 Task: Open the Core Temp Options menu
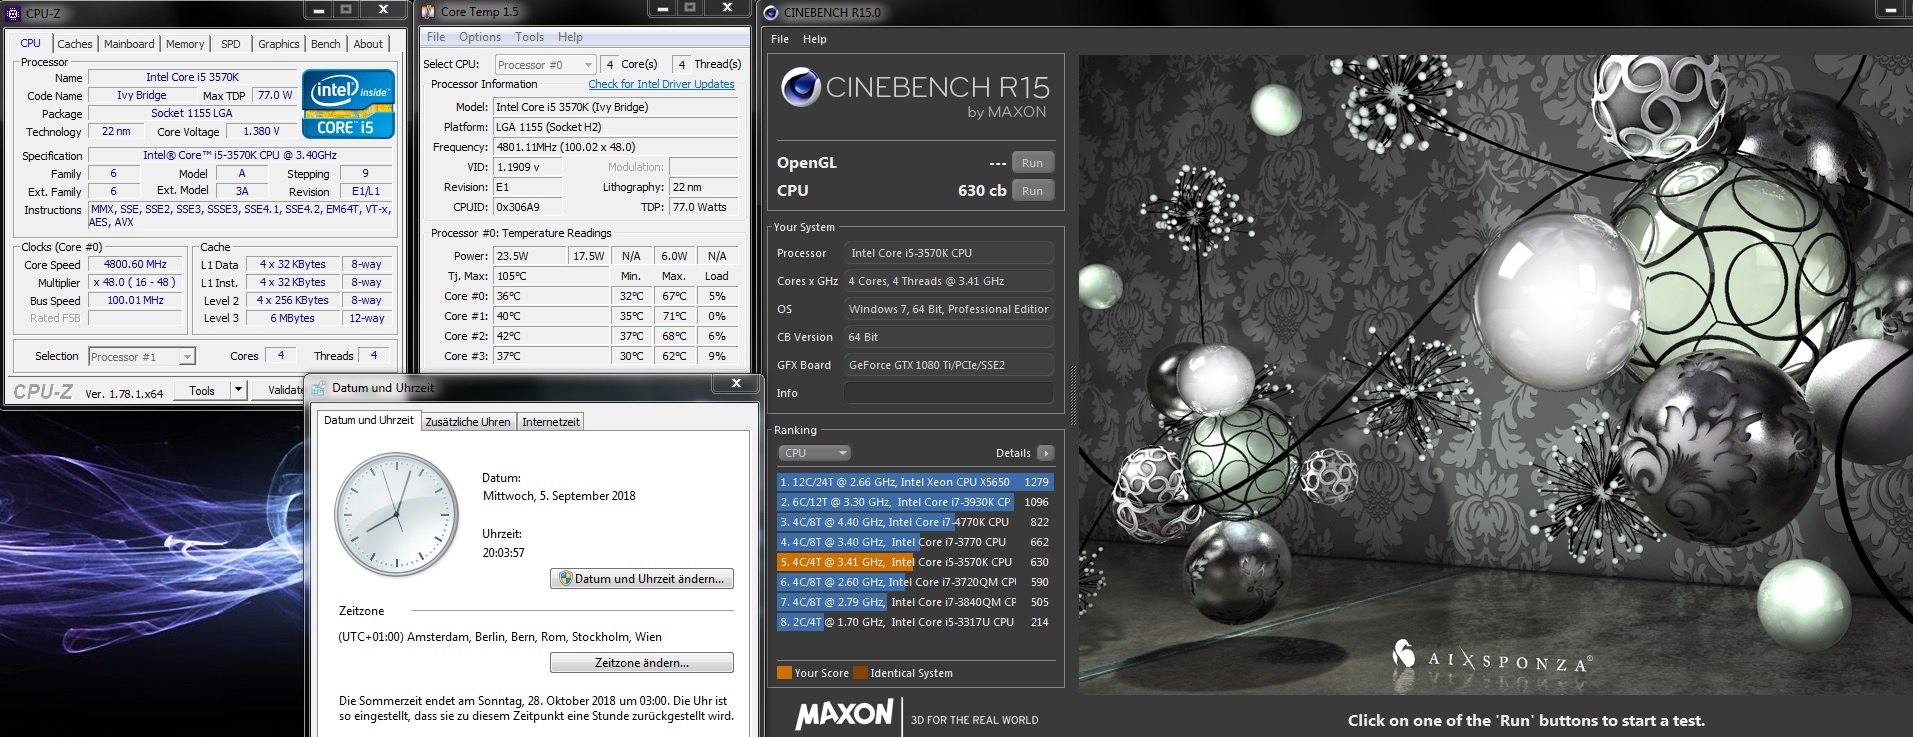[480, 37]
